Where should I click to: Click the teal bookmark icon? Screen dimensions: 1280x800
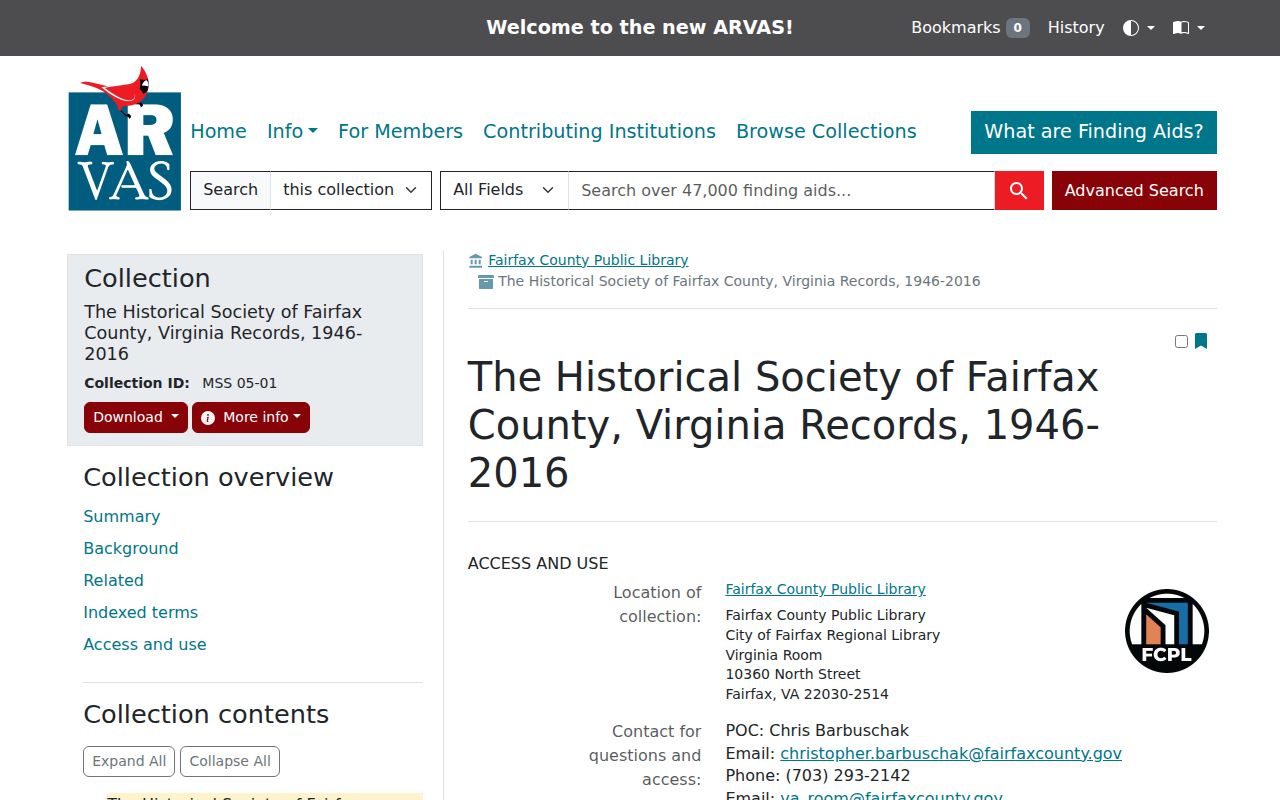[1201, 341]
